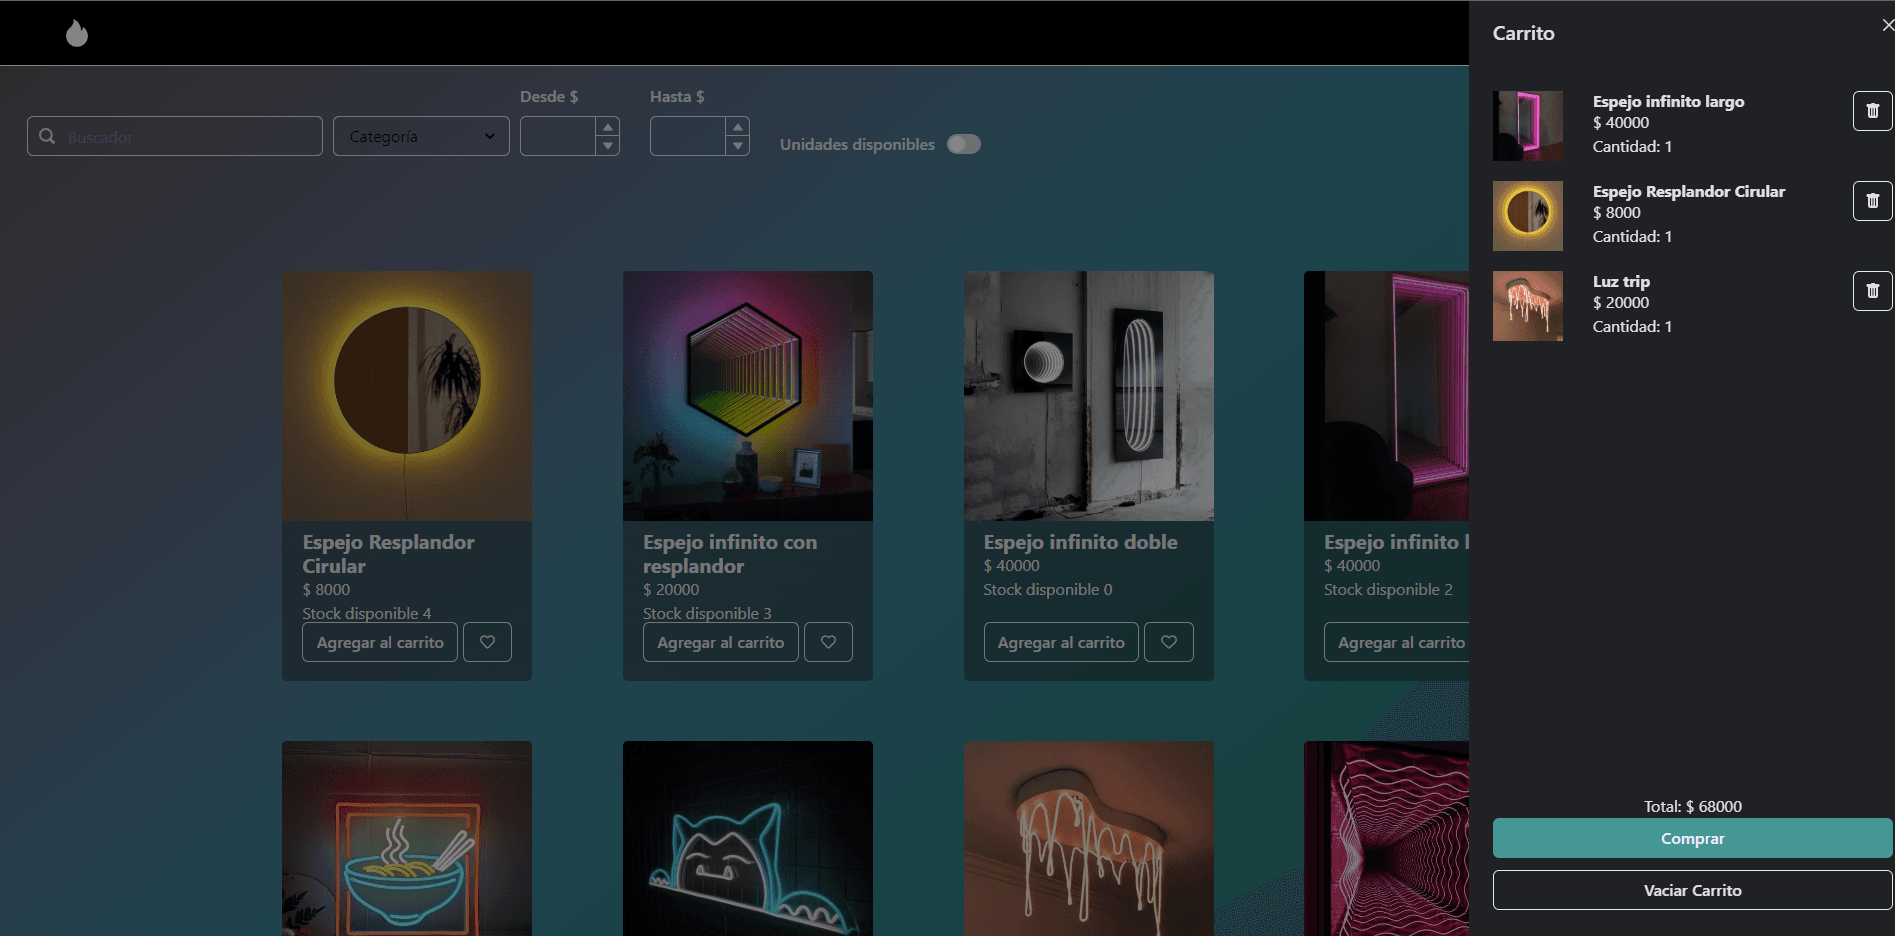This screenshot has height=936, width=1895.
Task: Open Snorlax neon sign product image
Action: pyautogui.click(x=748, y=838)
